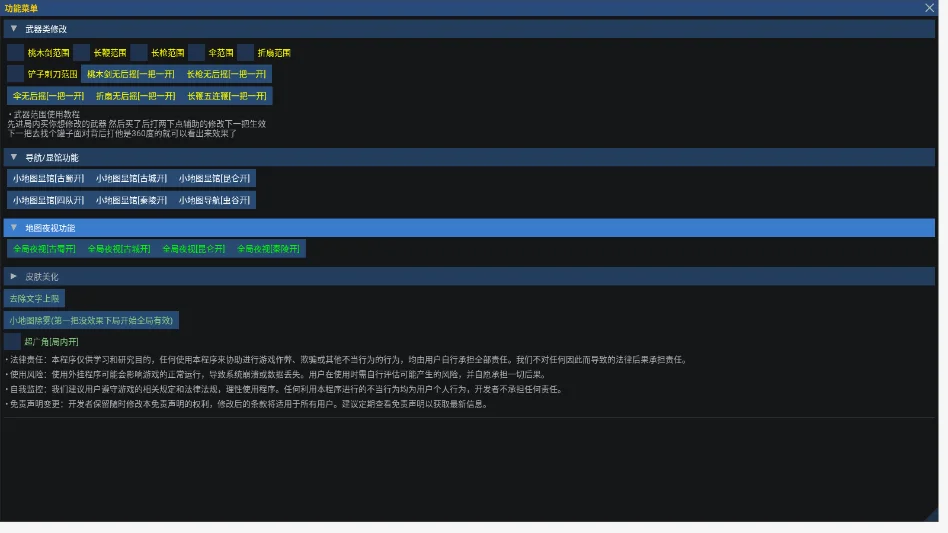Click 桃木剑无后摇[一把一开] button
The image size is (948, 533).
[x=131, y=74]
